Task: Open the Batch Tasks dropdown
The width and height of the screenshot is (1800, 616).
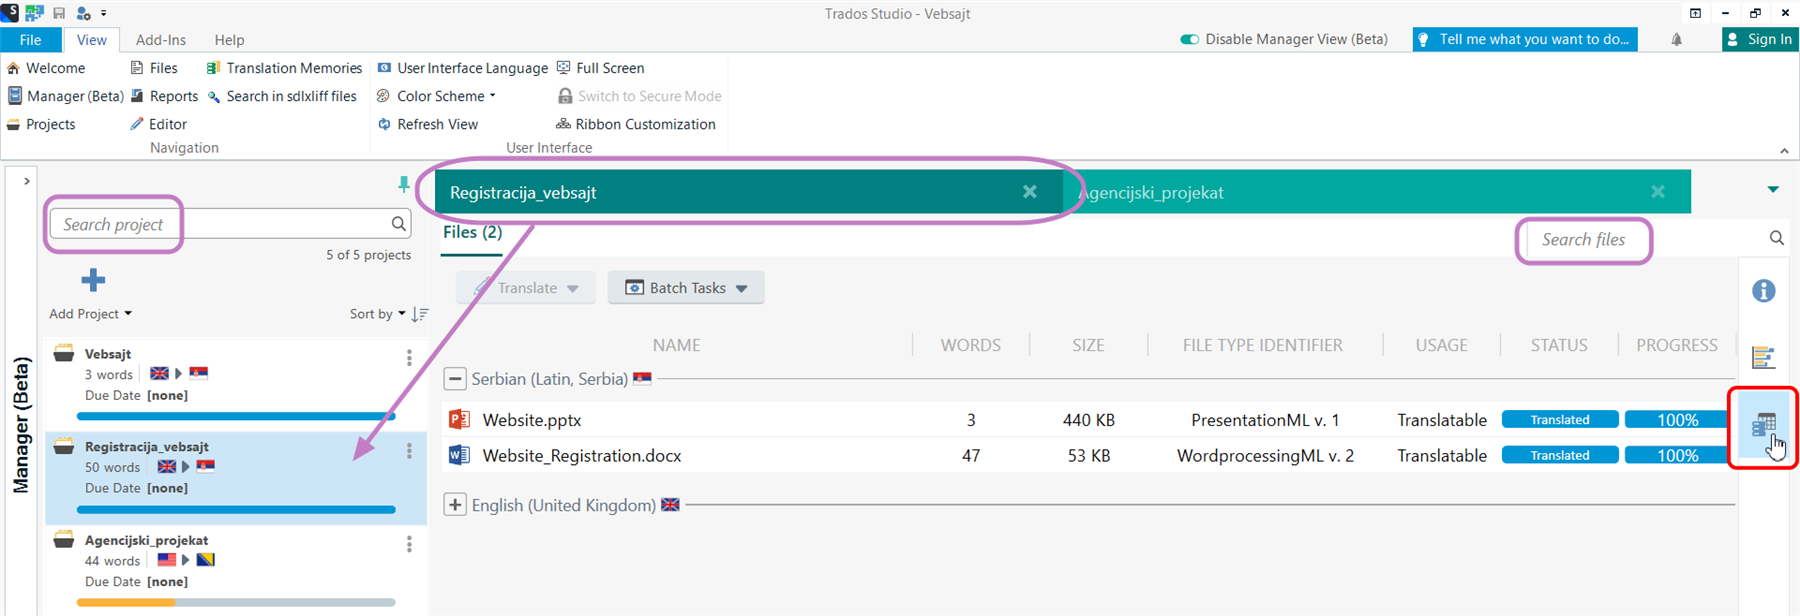Action: (x=686, y=288)
